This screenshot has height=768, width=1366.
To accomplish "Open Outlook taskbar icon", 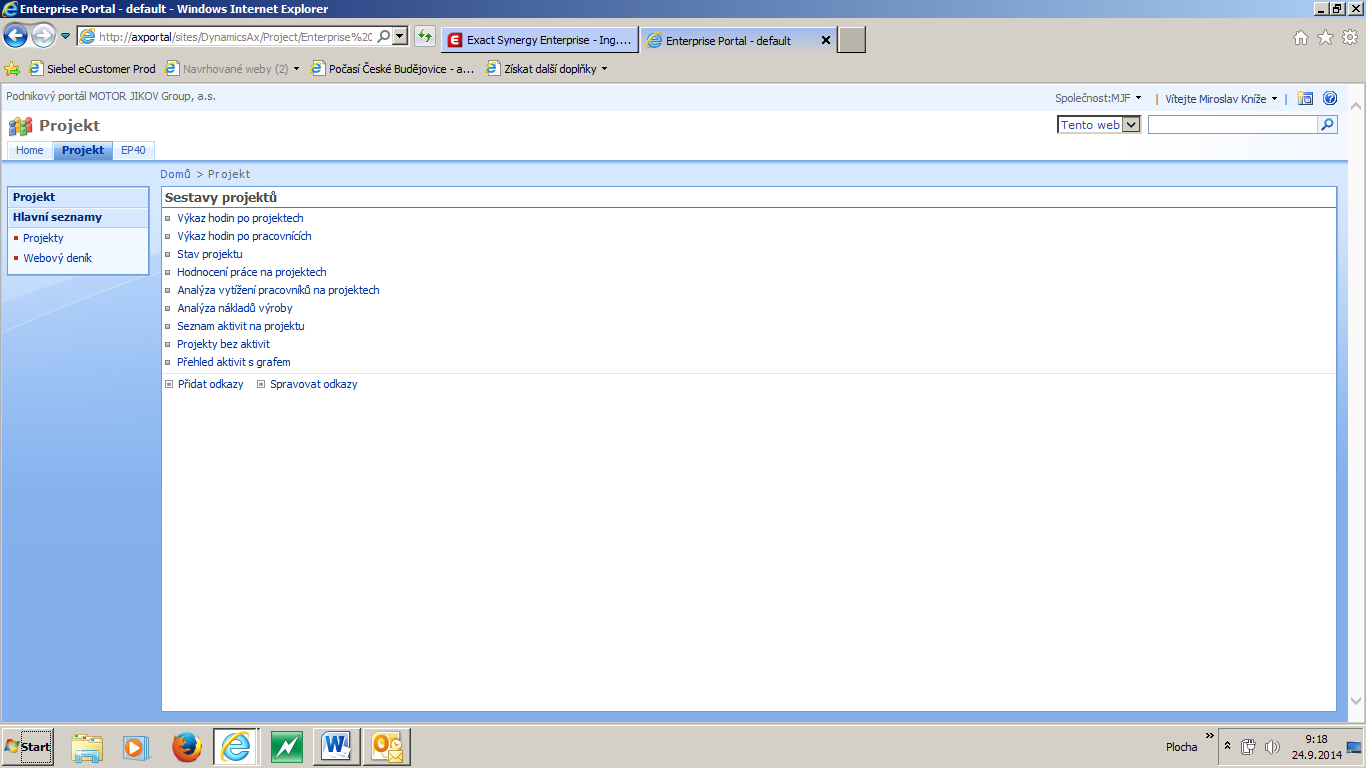I will pyautogui.click(x=387, y=747).
